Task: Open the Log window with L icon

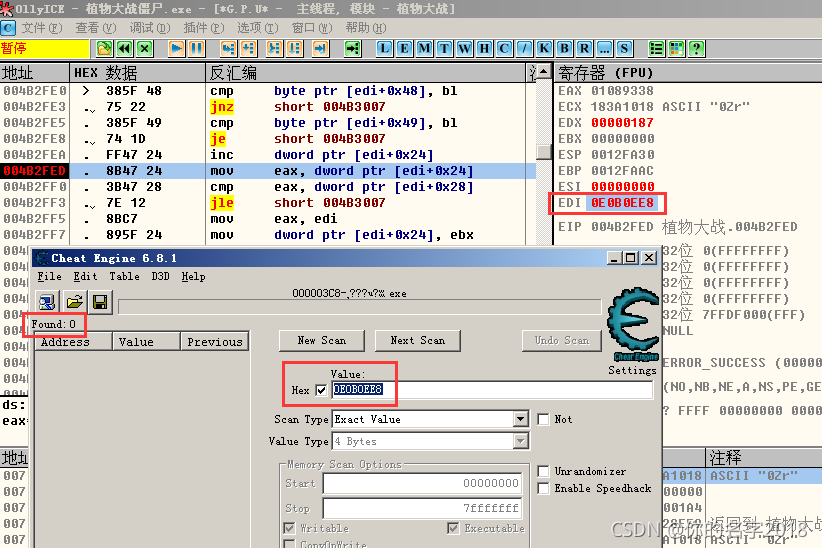Action: (x=384, y=49)
